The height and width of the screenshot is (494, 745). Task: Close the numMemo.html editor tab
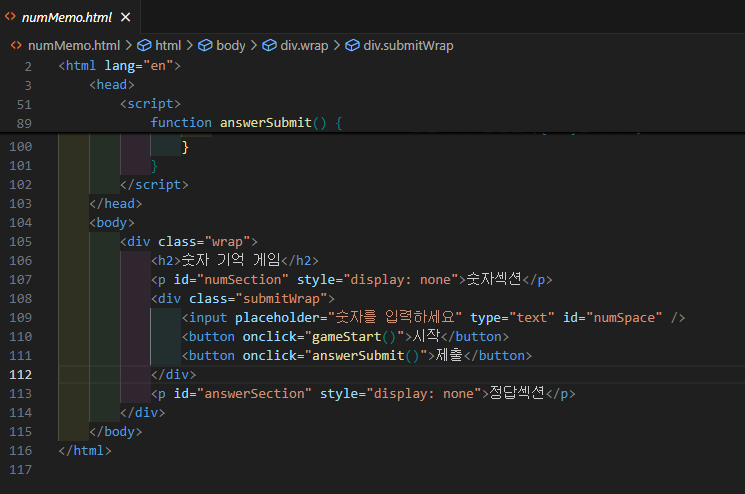125,17
